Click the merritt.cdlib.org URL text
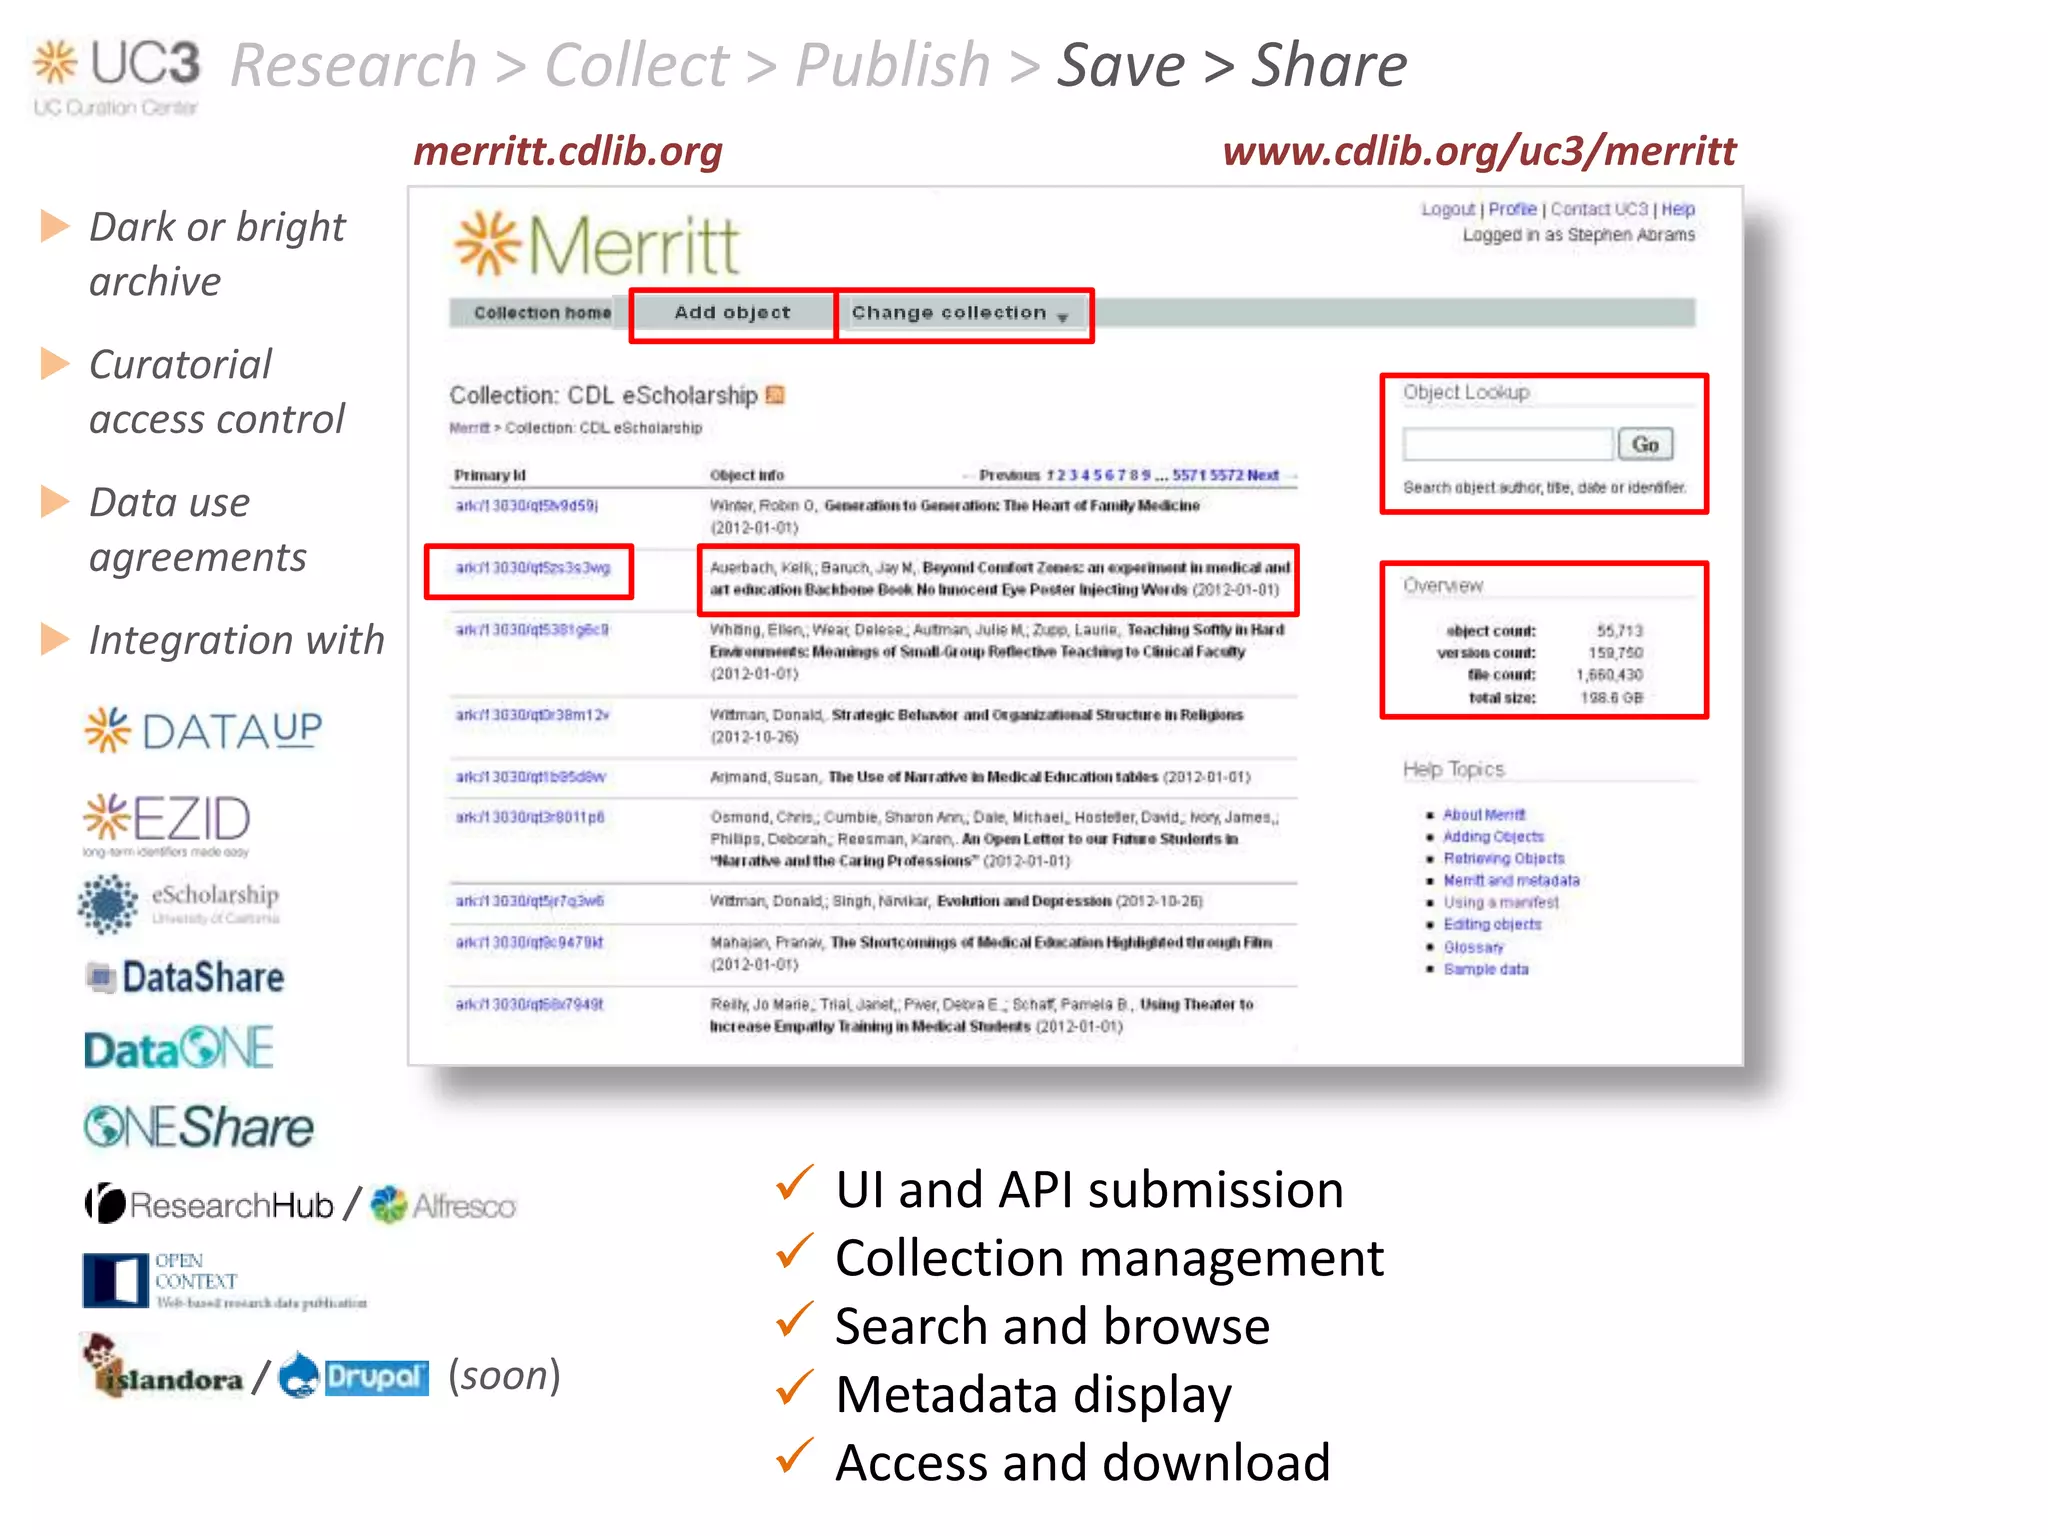The width and height of the screenshot is (2048, 1536). (567, 152)
